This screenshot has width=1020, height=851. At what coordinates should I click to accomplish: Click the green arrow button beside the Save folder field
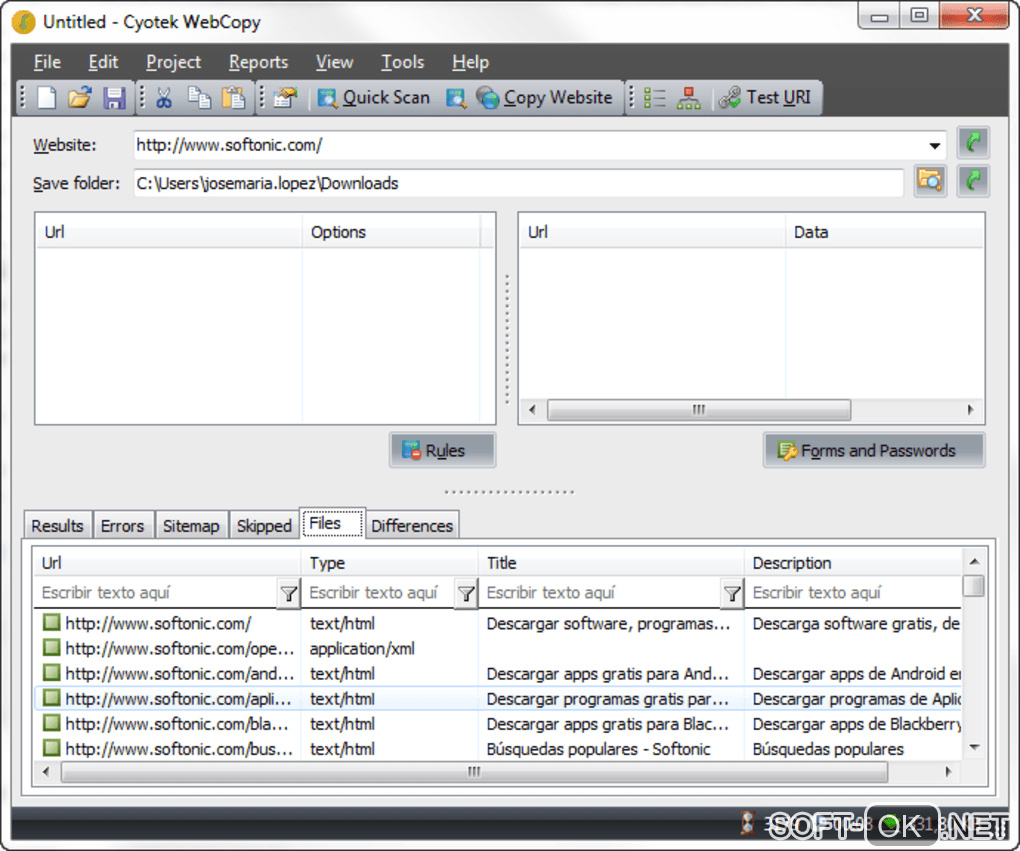[973, 180]
